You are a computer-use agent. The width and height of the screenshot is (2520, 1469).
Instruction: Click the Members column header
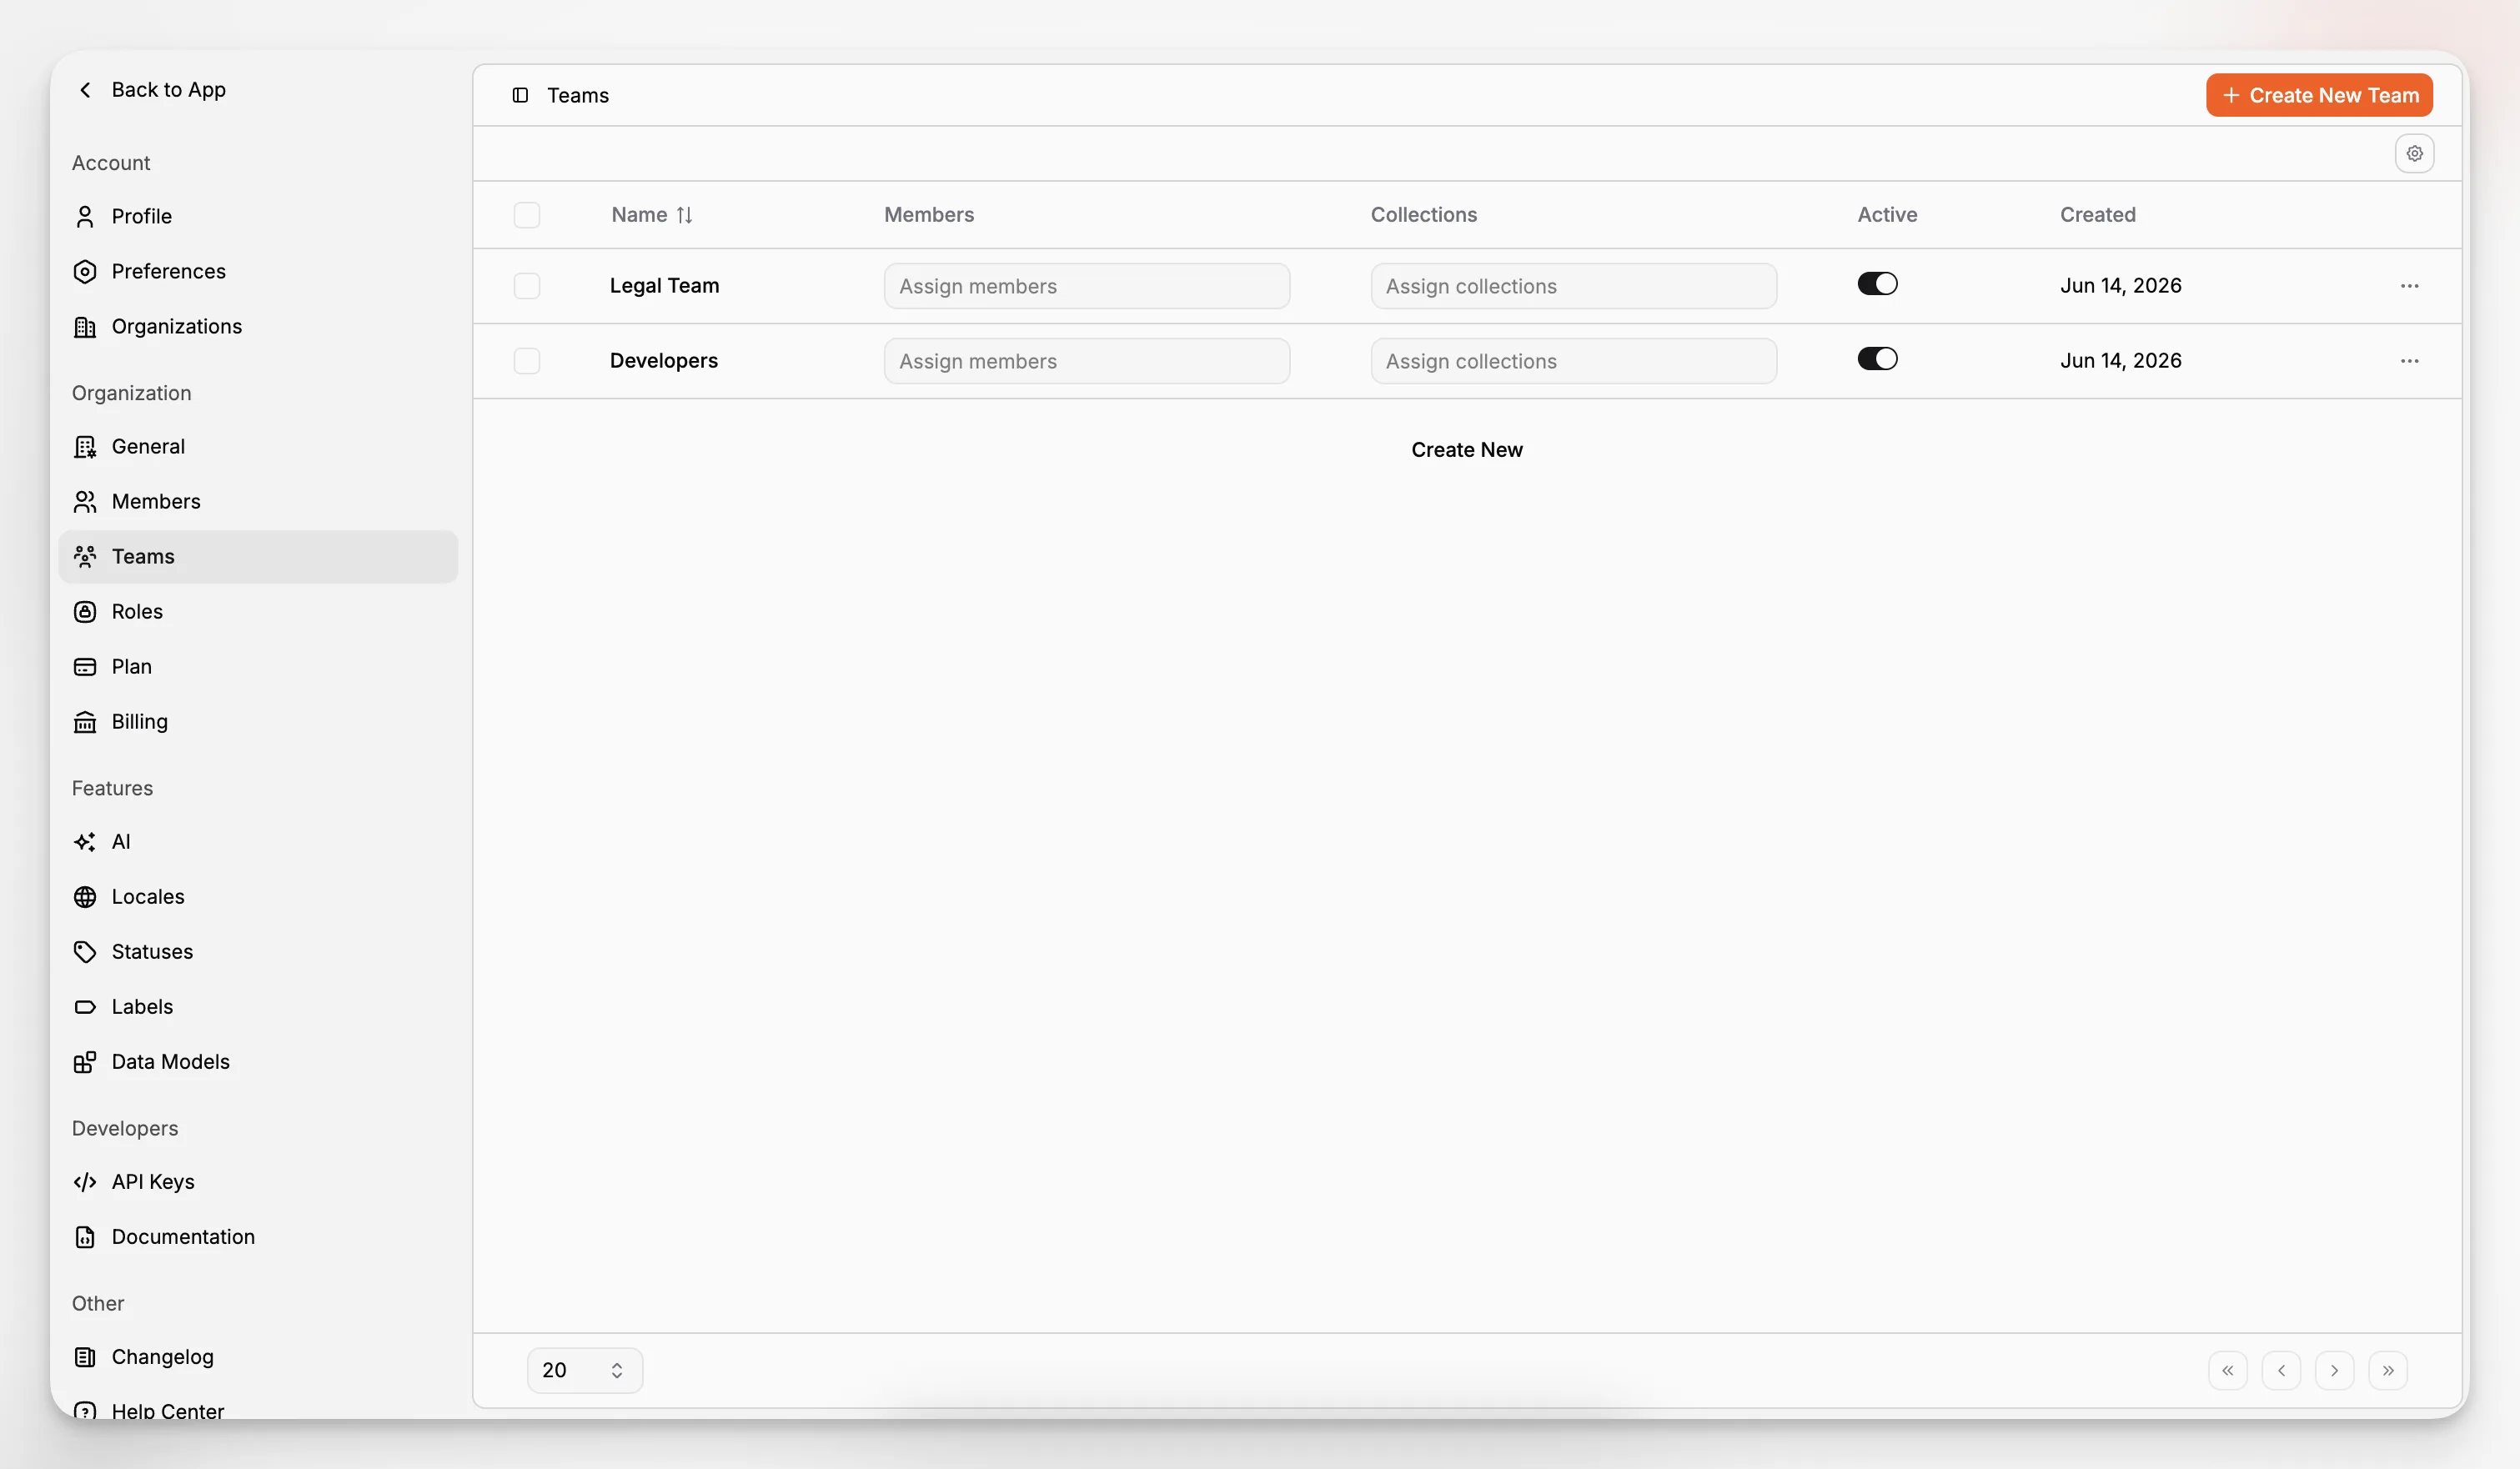pyautogui.click(x=929, y=215)
